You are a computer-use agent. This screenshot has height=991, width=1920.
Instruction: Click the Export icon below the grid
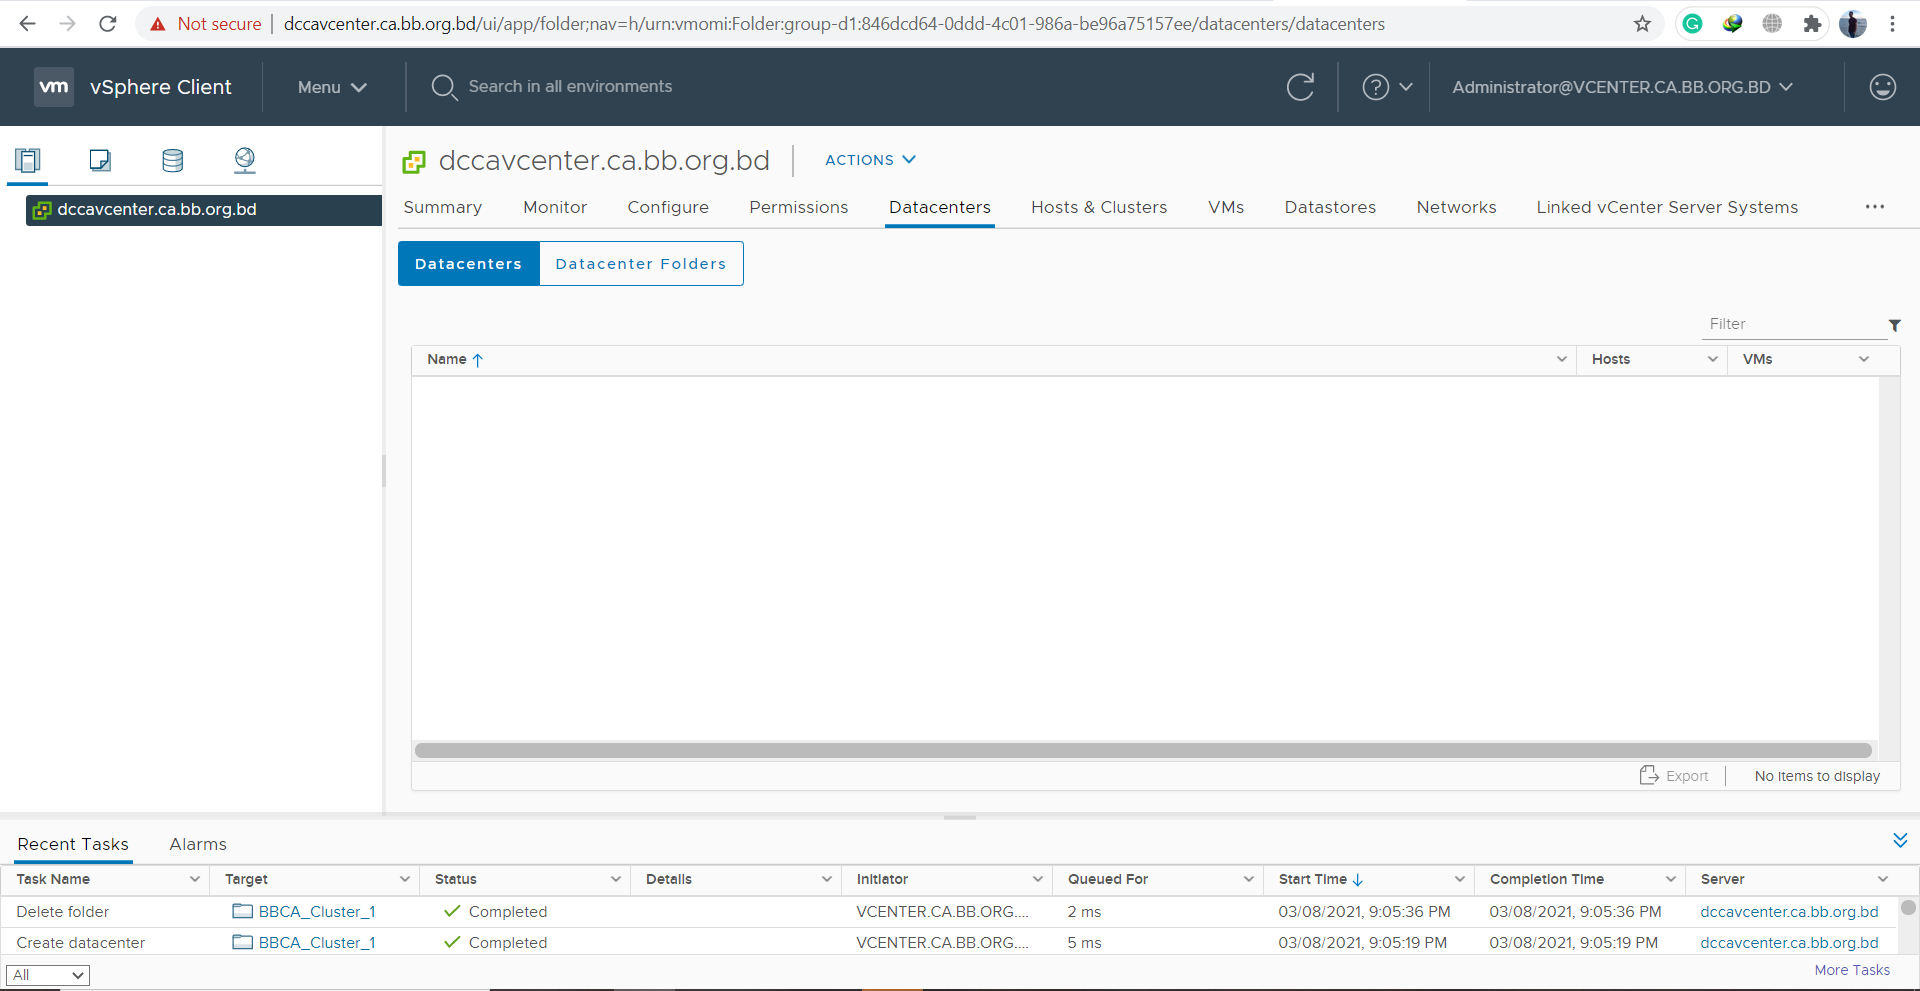[1649, 775]
